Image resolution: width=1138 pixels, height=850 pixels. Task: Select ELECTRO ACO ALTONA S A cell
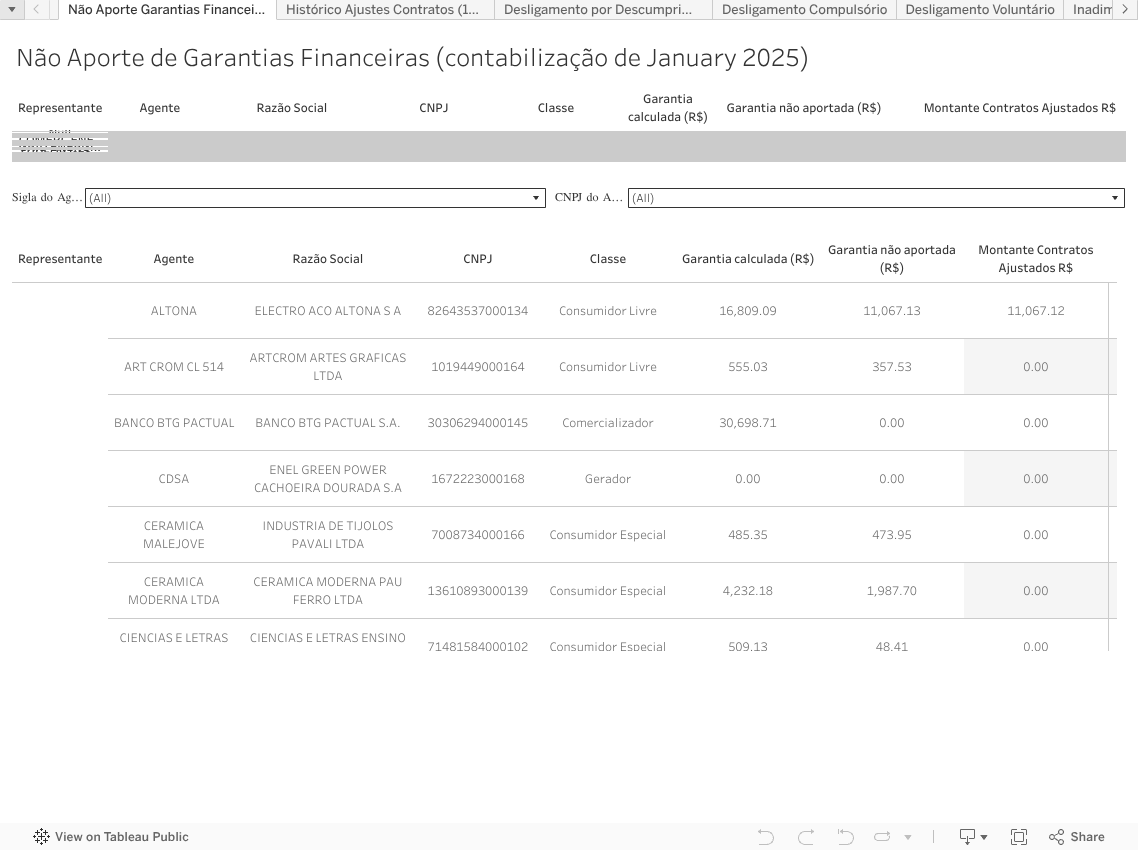click(x=327, y=311)
